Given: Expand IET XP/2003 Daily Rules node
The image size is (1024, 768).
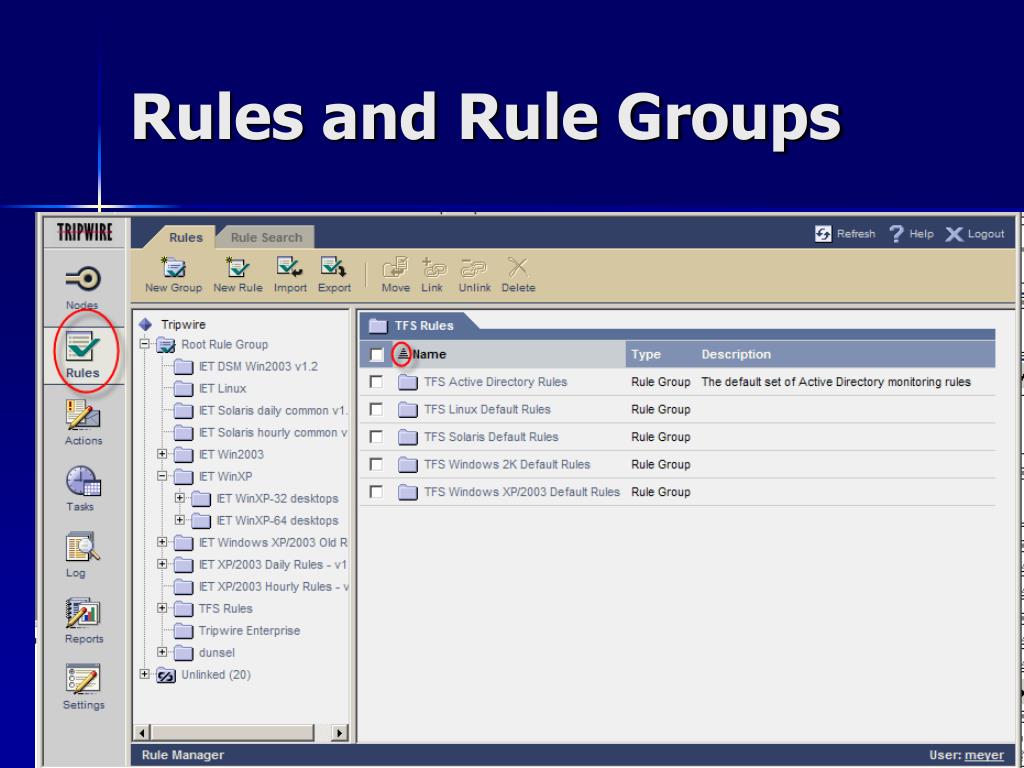Looking at the screenshot, I should pyautogui.click(x=162, y=564).
